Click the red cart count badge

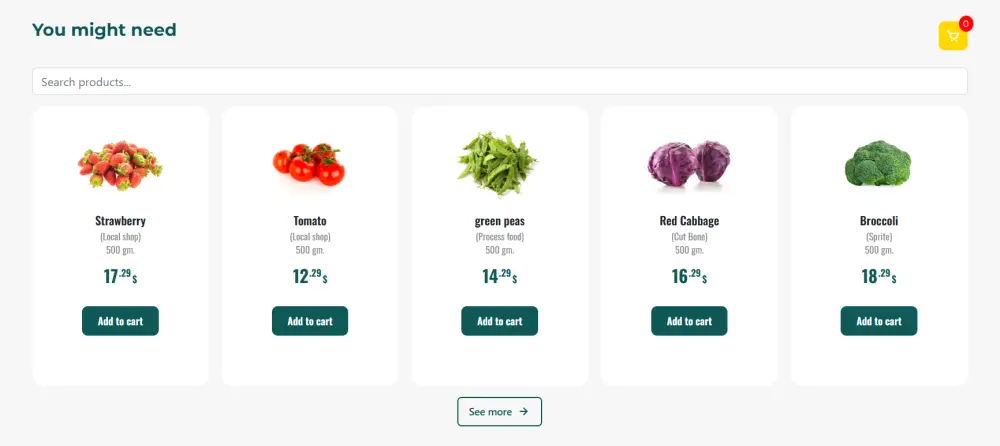point(965,23)
